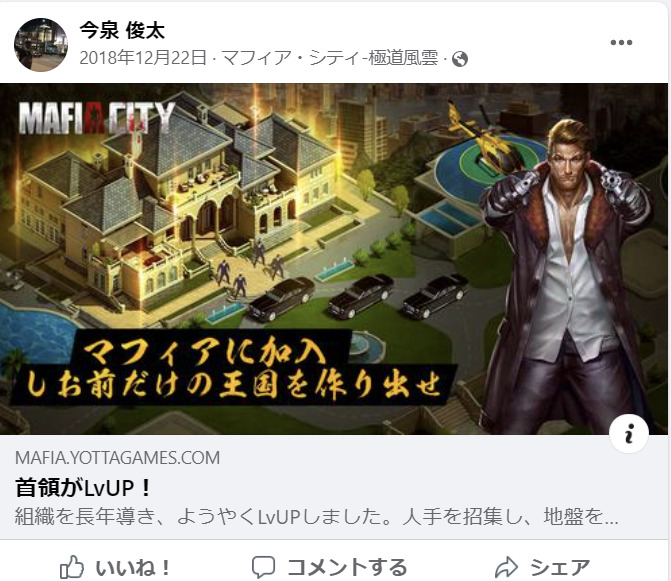Open the 今泉 俊太 profile name link
The image size is (671, 581).
(122, 31)
